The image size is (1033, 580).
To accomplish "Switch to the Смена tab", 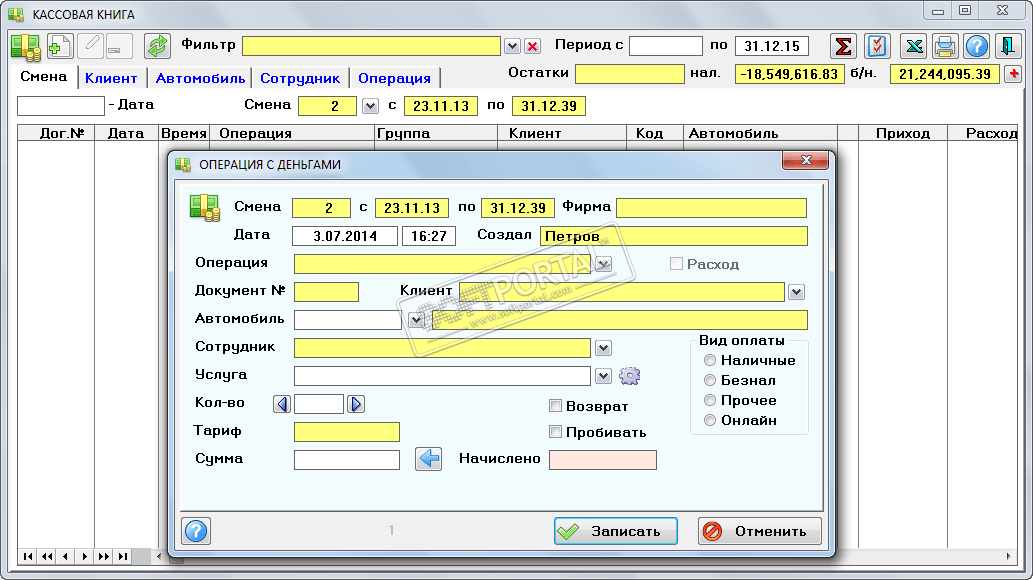I will click(x=43, y=76).
